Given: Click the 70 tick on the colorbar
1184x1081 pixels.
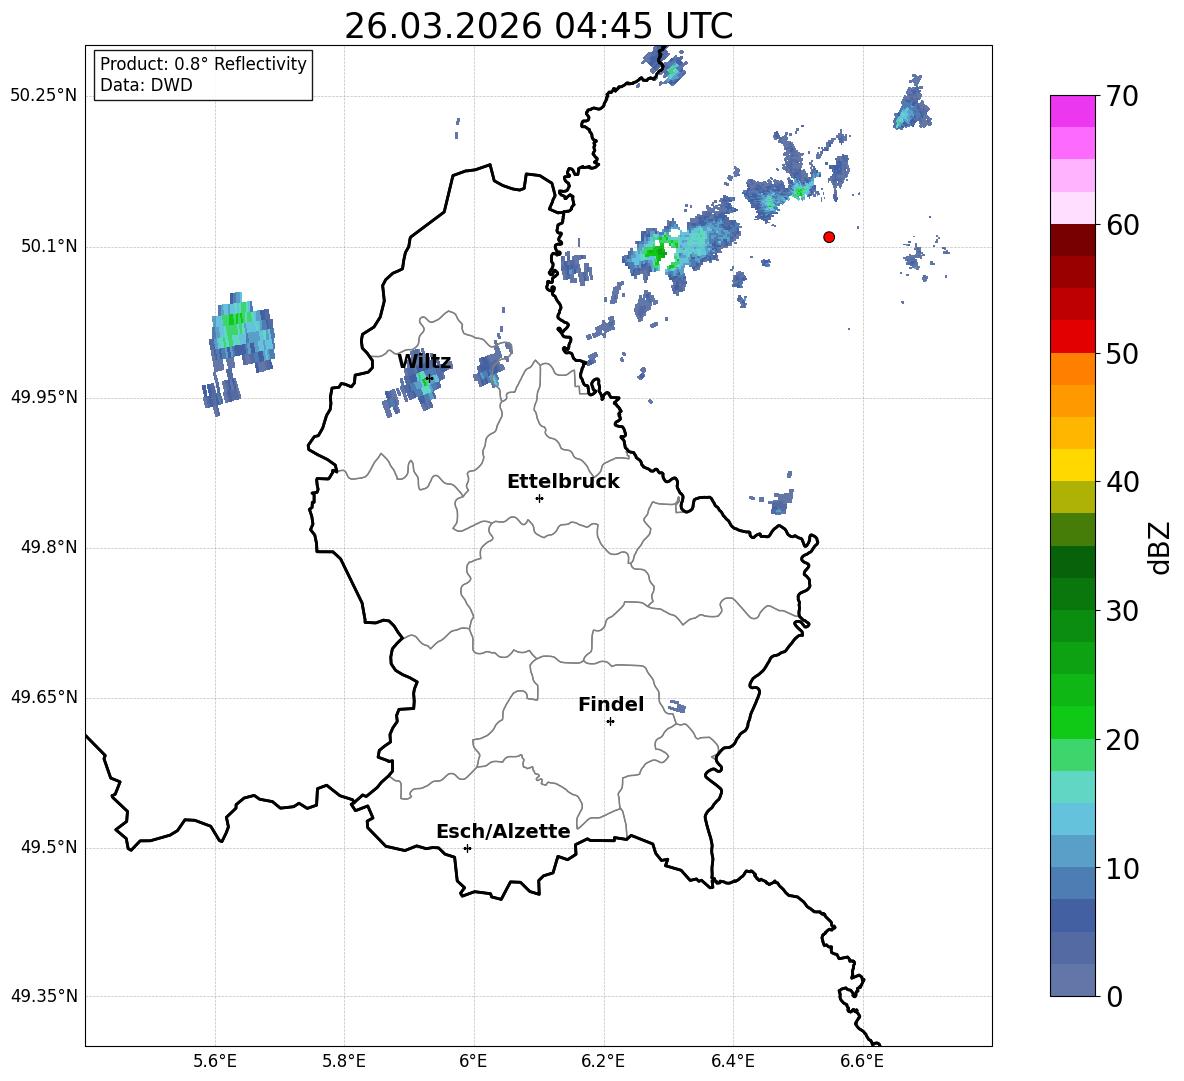Looking at the screenshot, I should (x=1122, y=97).
